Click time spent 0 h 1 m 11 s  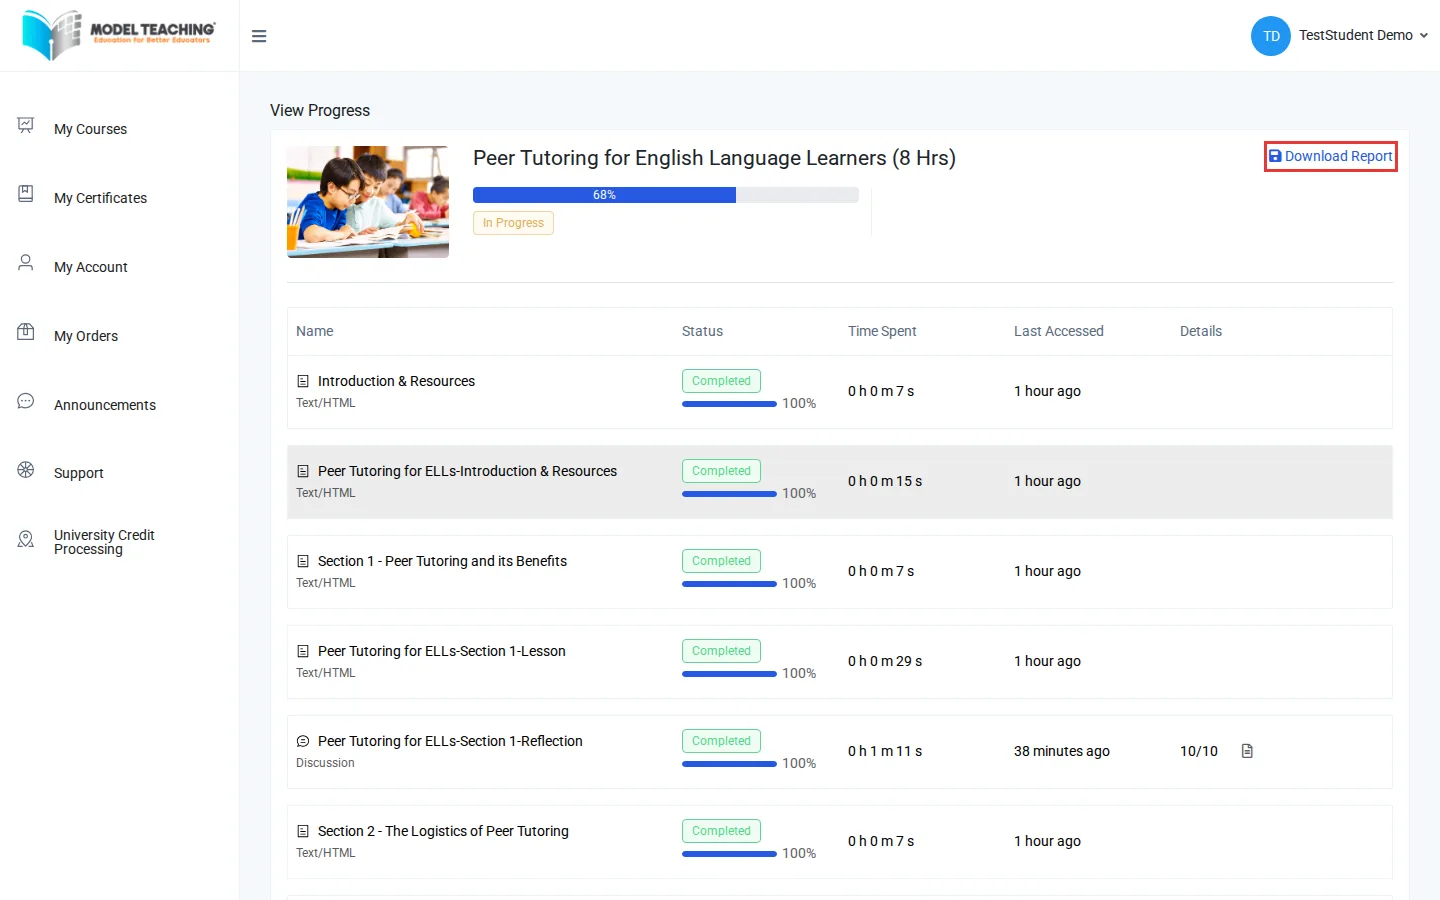[885, 751]
